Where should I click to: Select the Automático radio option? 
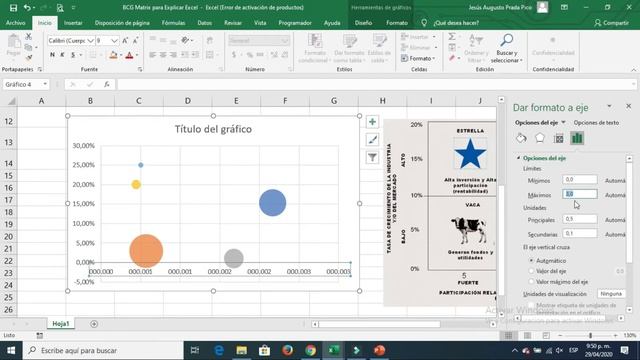[531, 260]
